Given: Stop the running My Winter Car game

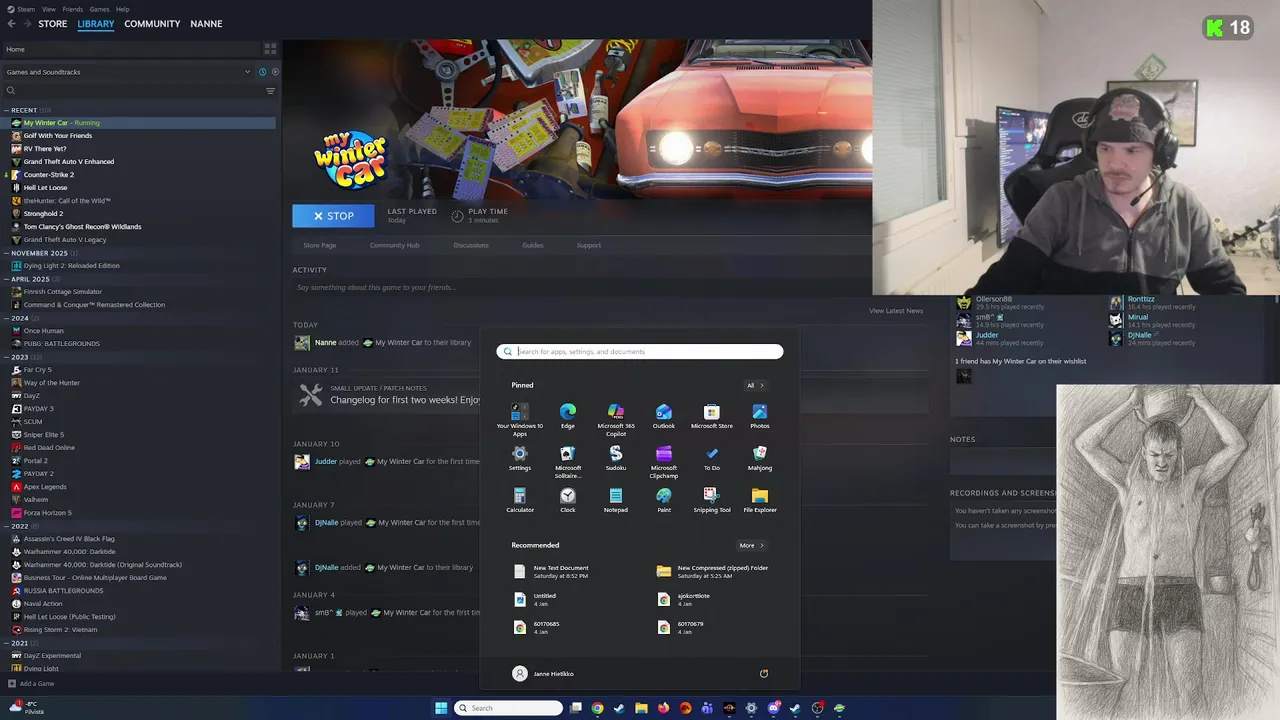Looking at the screenshot, I should 333,216.
